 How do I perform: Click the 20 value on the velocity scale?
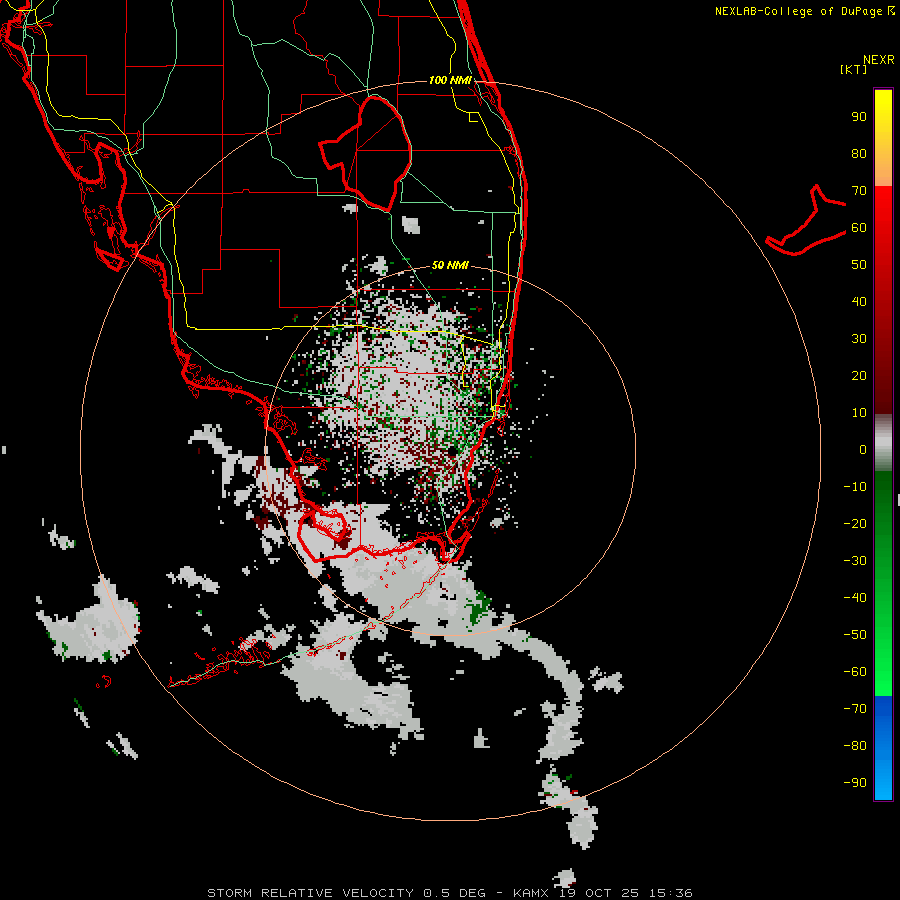coord(859,376)
